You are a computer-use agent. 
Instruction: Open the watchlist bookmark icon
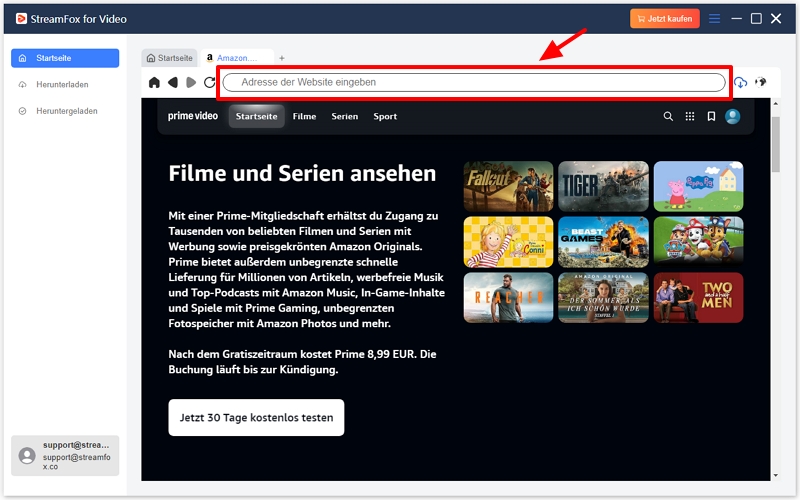click(711, 116)
